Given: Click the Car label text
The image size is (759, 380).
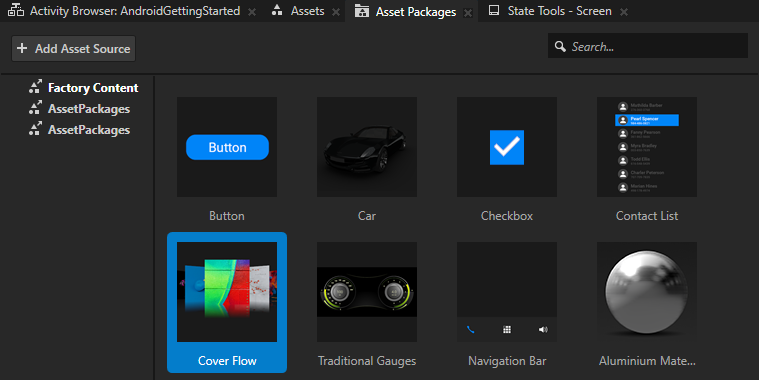Looking at the screenshot, I should pyautogui.click(x=367, y=216).
